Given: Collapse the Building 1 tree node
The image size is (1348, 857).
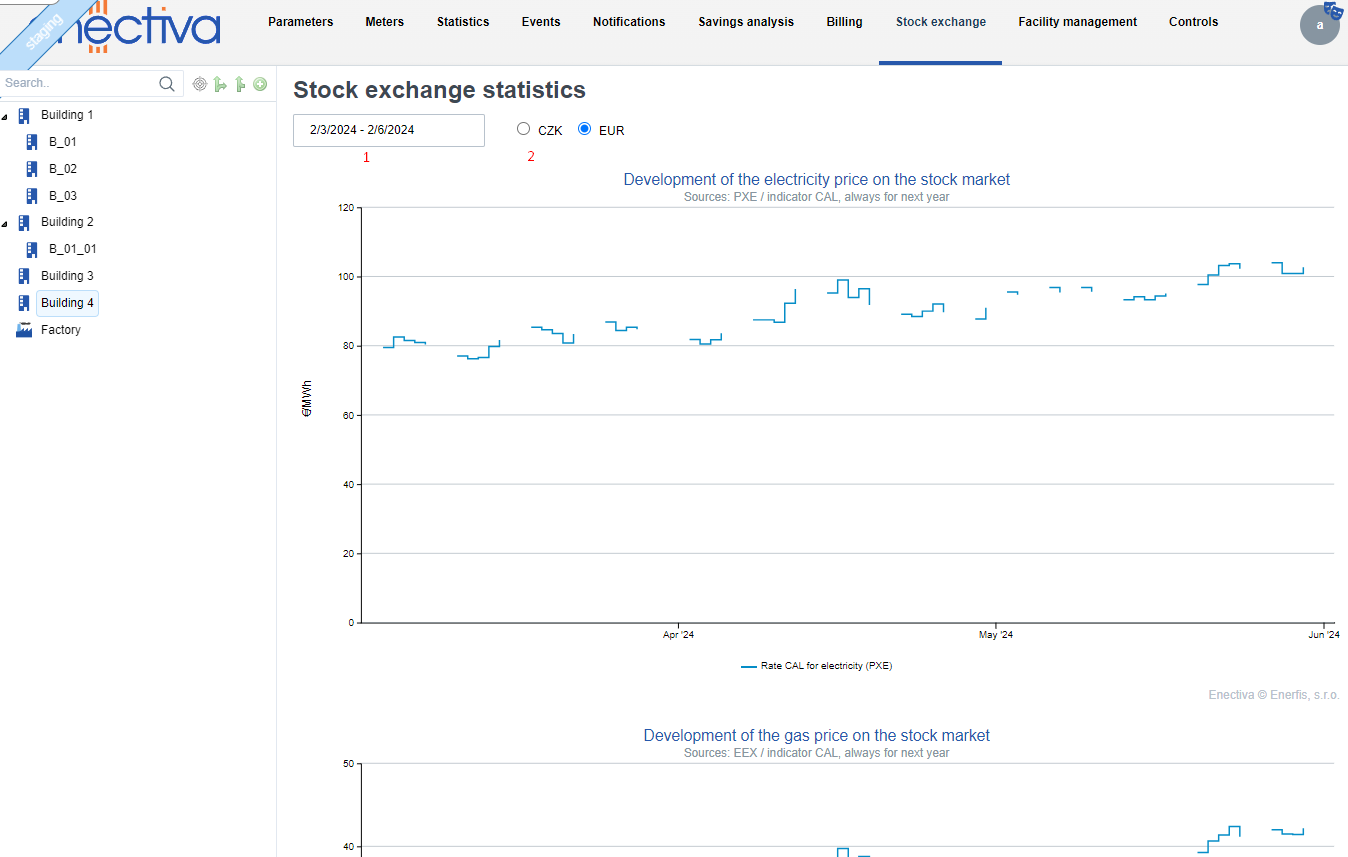Looking at the screenshot, I should coord(6,116).
